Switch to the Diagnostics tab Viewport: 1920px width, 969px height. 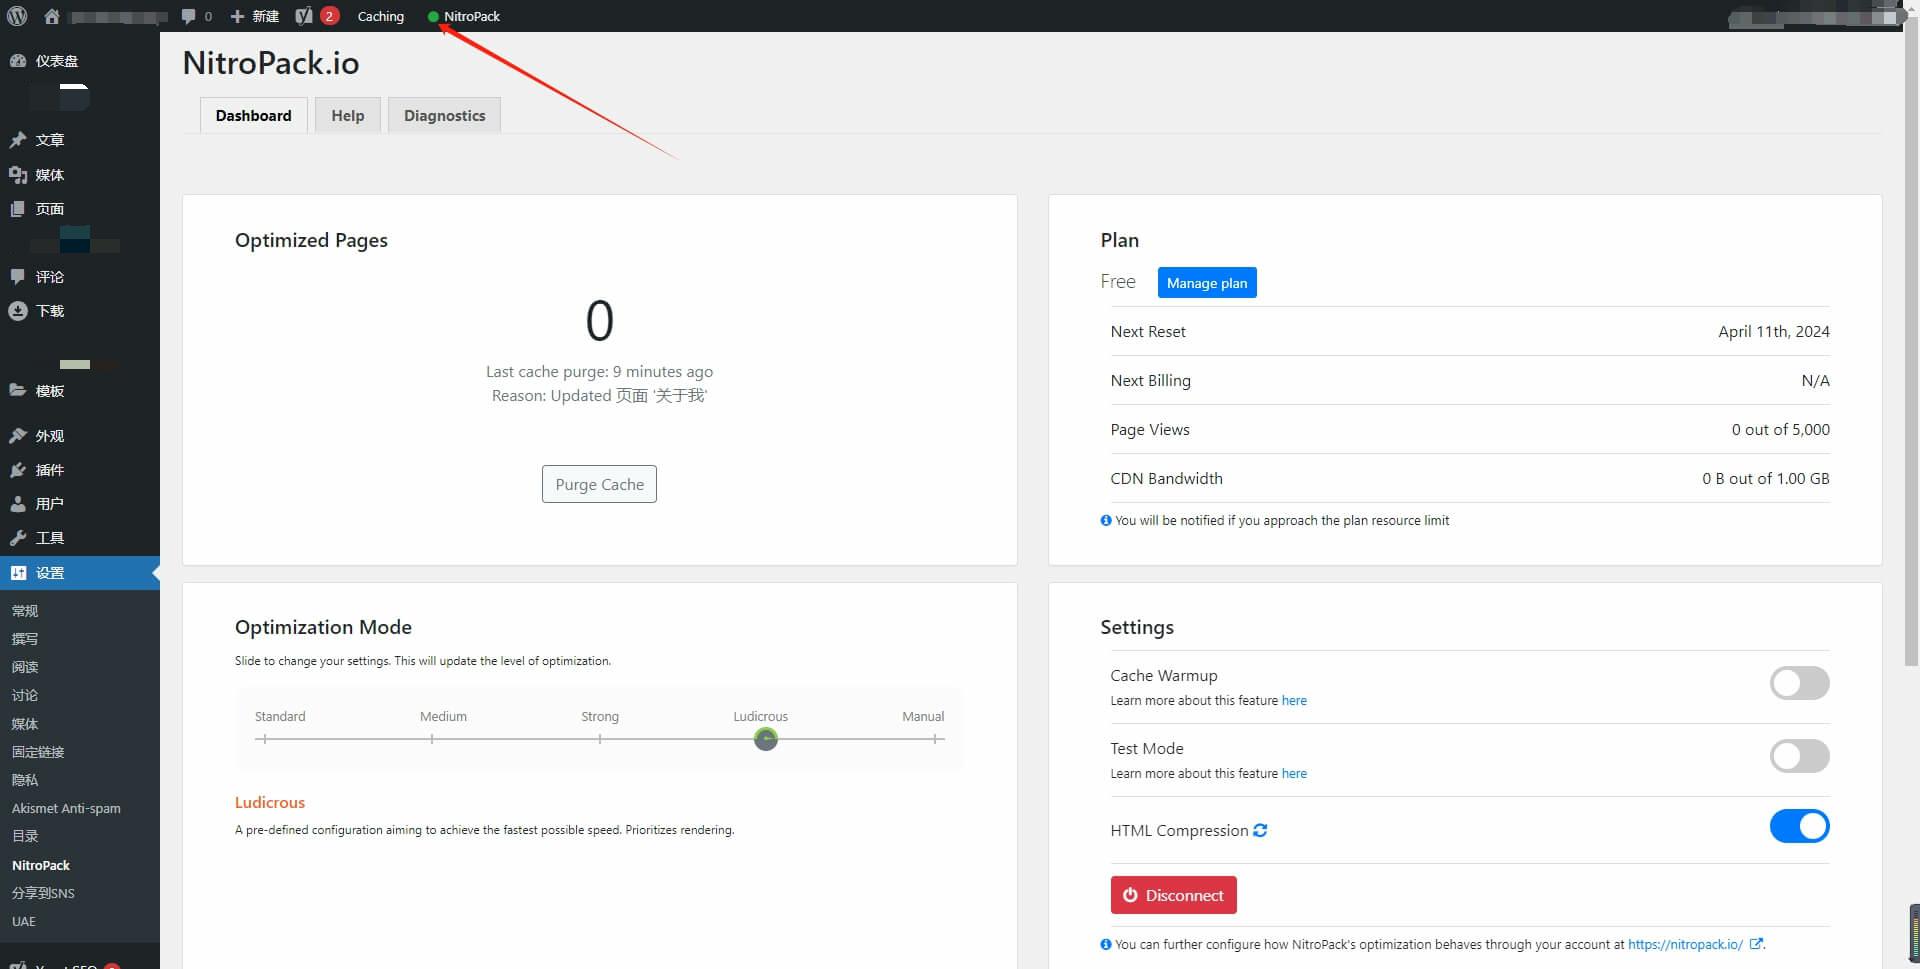point(444,116)
